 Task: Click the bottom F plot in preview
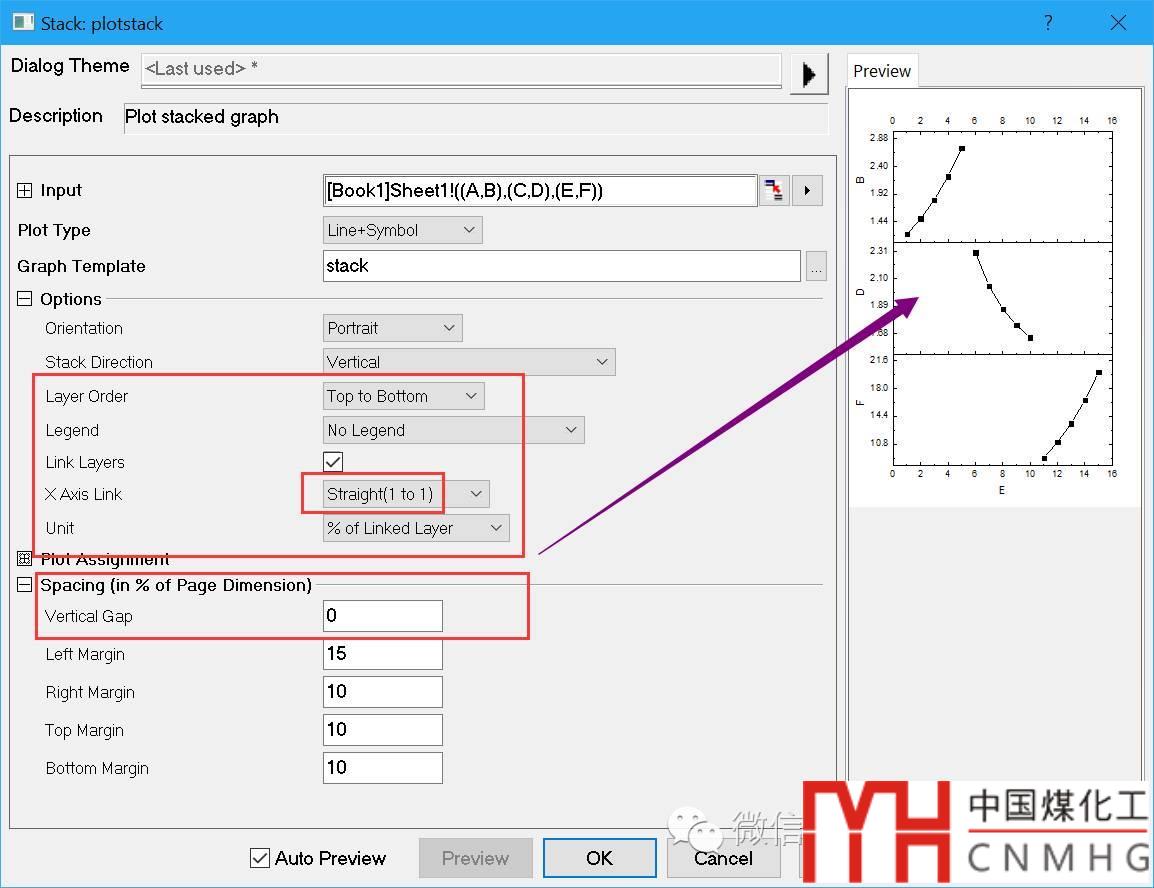(1002, 409)
